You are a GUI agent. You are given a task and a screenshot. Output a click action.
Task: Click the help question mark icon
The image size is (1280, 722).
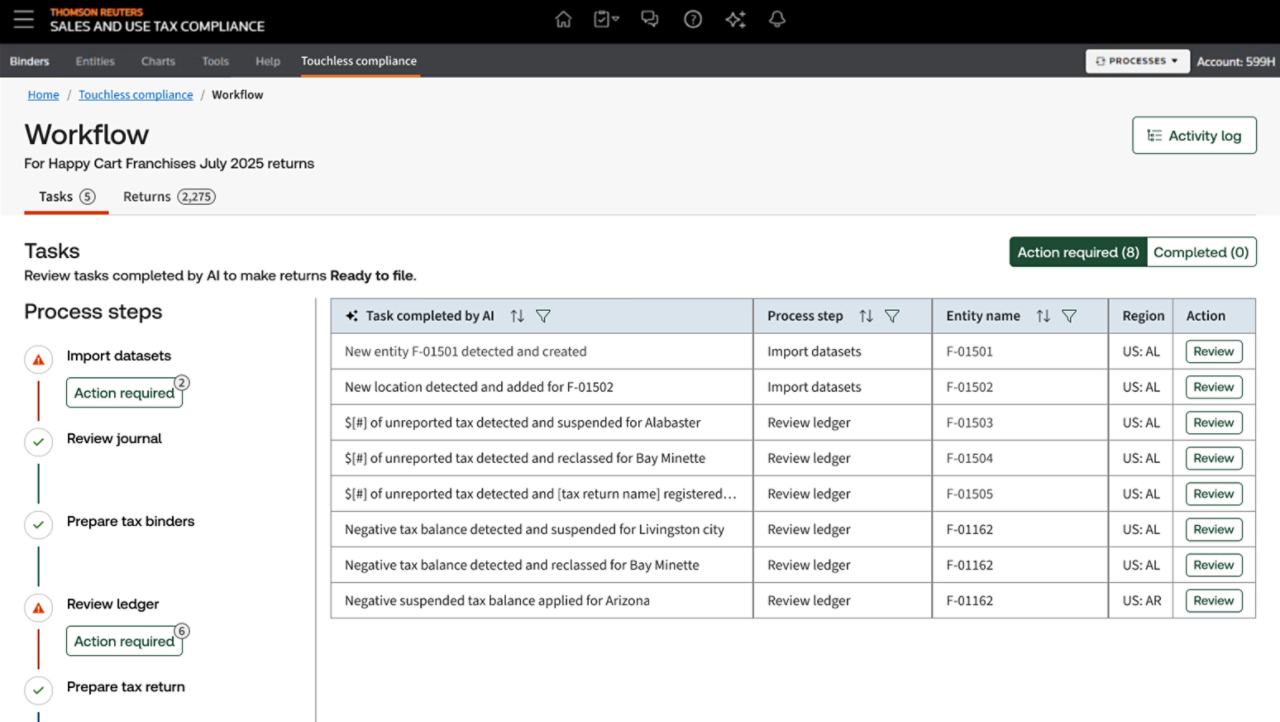(692, 20)
